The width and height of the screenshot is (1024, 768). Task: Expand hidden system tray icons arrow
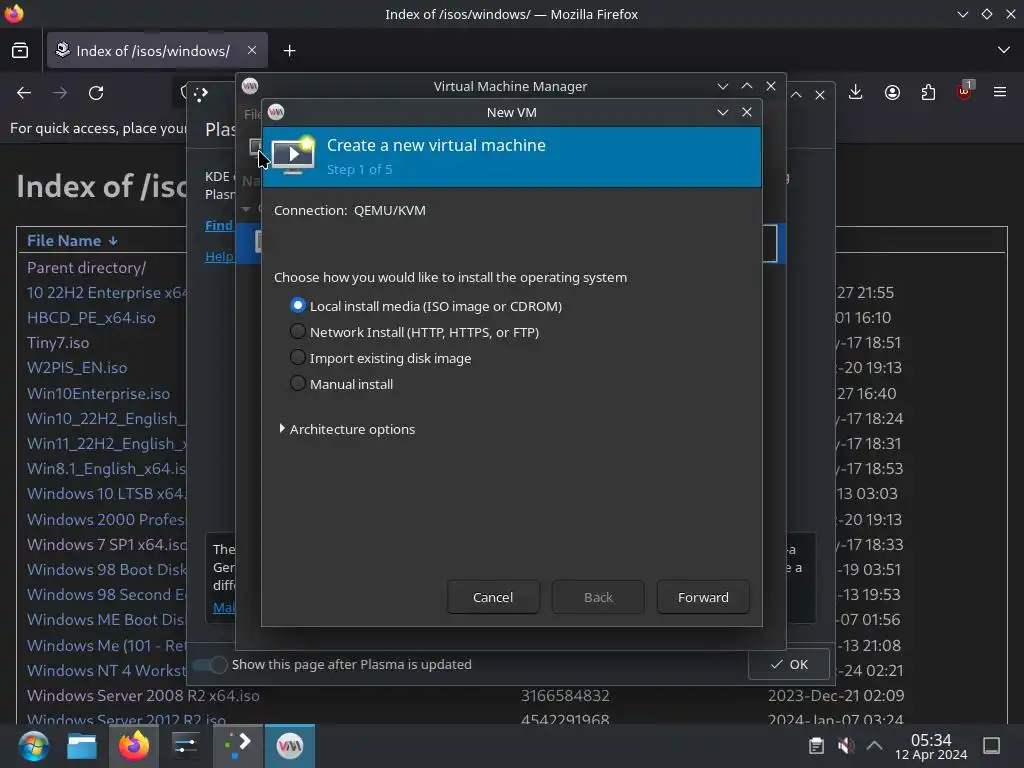pyautogui.click(x=874, y=746)
